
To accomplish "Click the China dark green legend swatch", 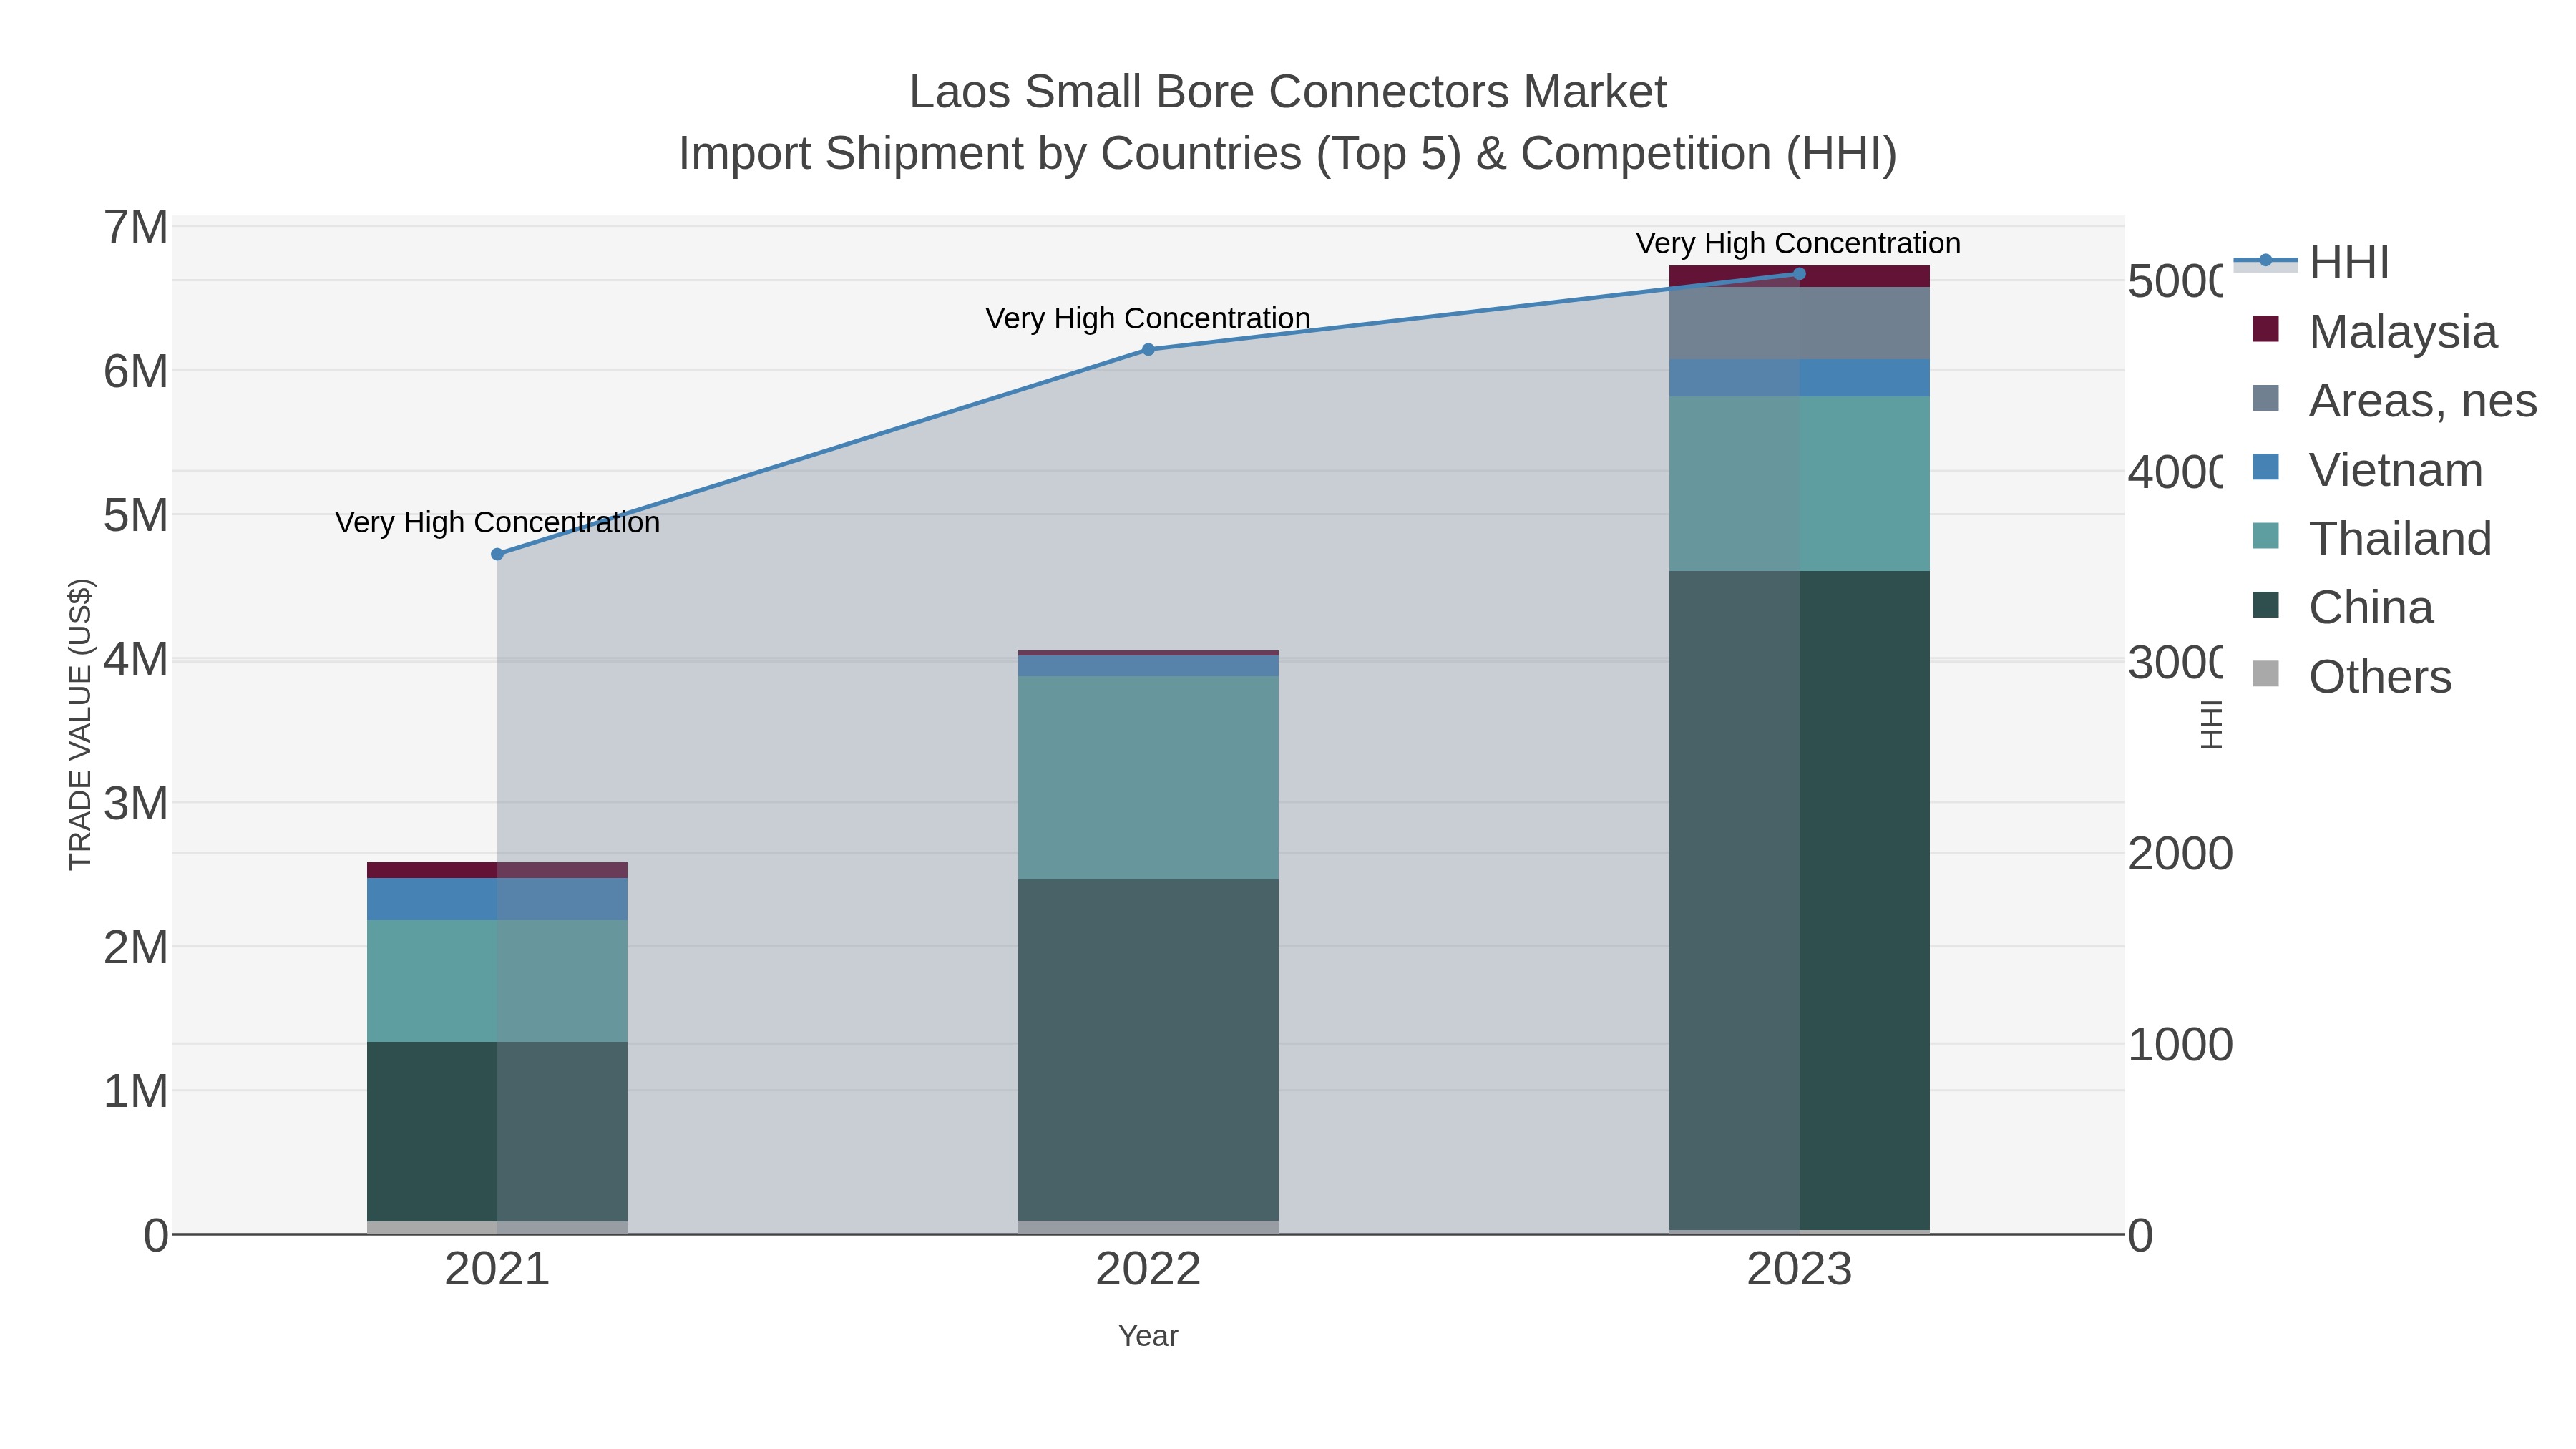I will pos(2265,605).
